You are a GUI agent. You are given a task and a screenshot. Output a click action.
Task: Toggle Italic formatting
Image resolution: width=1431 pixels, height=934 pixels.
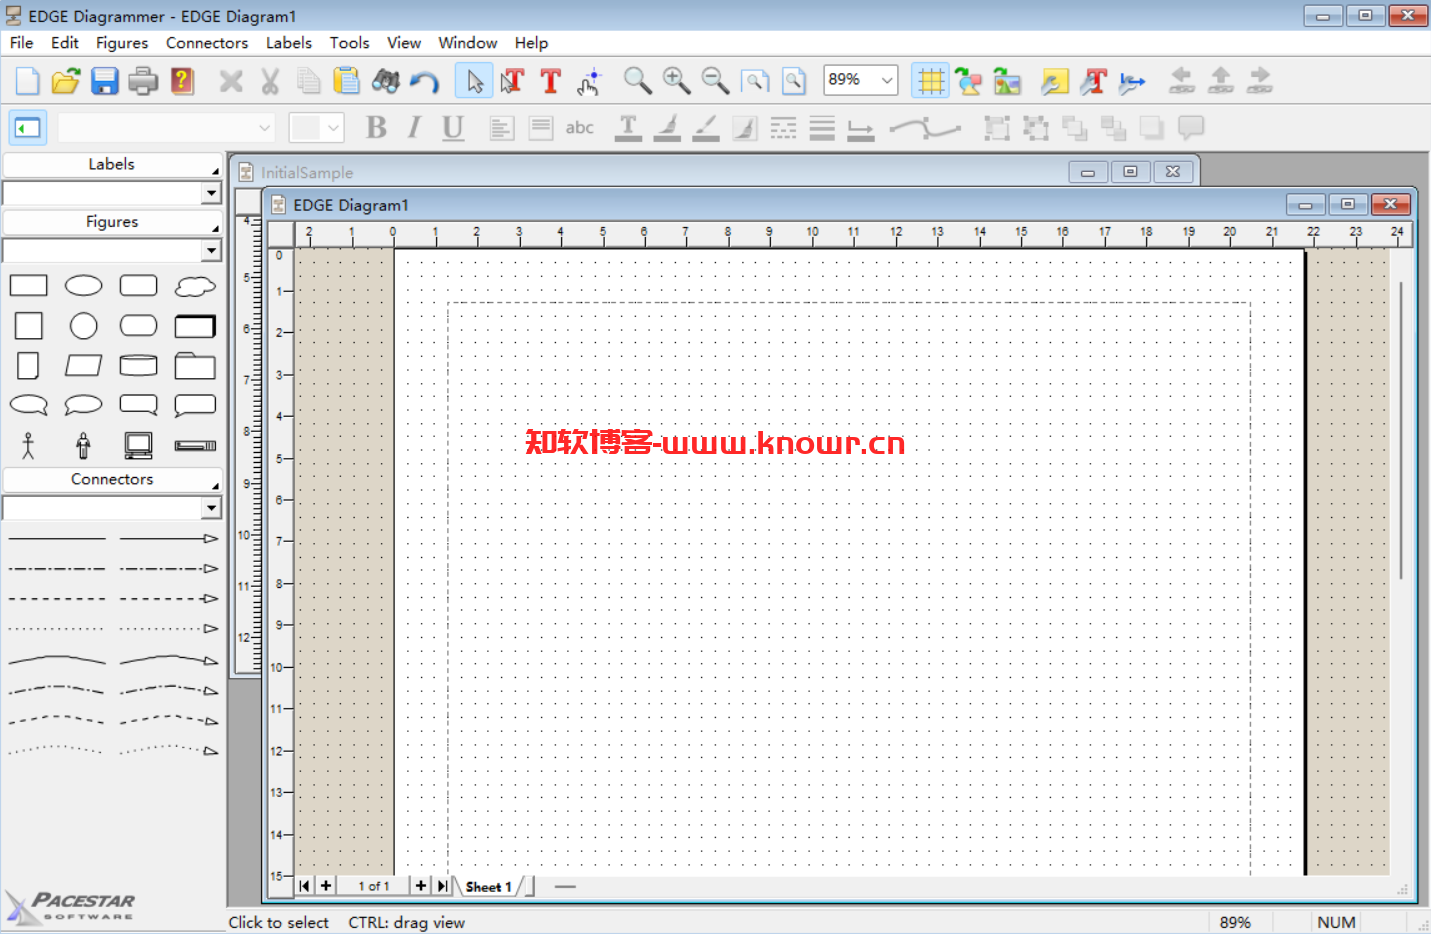(414, 128)
